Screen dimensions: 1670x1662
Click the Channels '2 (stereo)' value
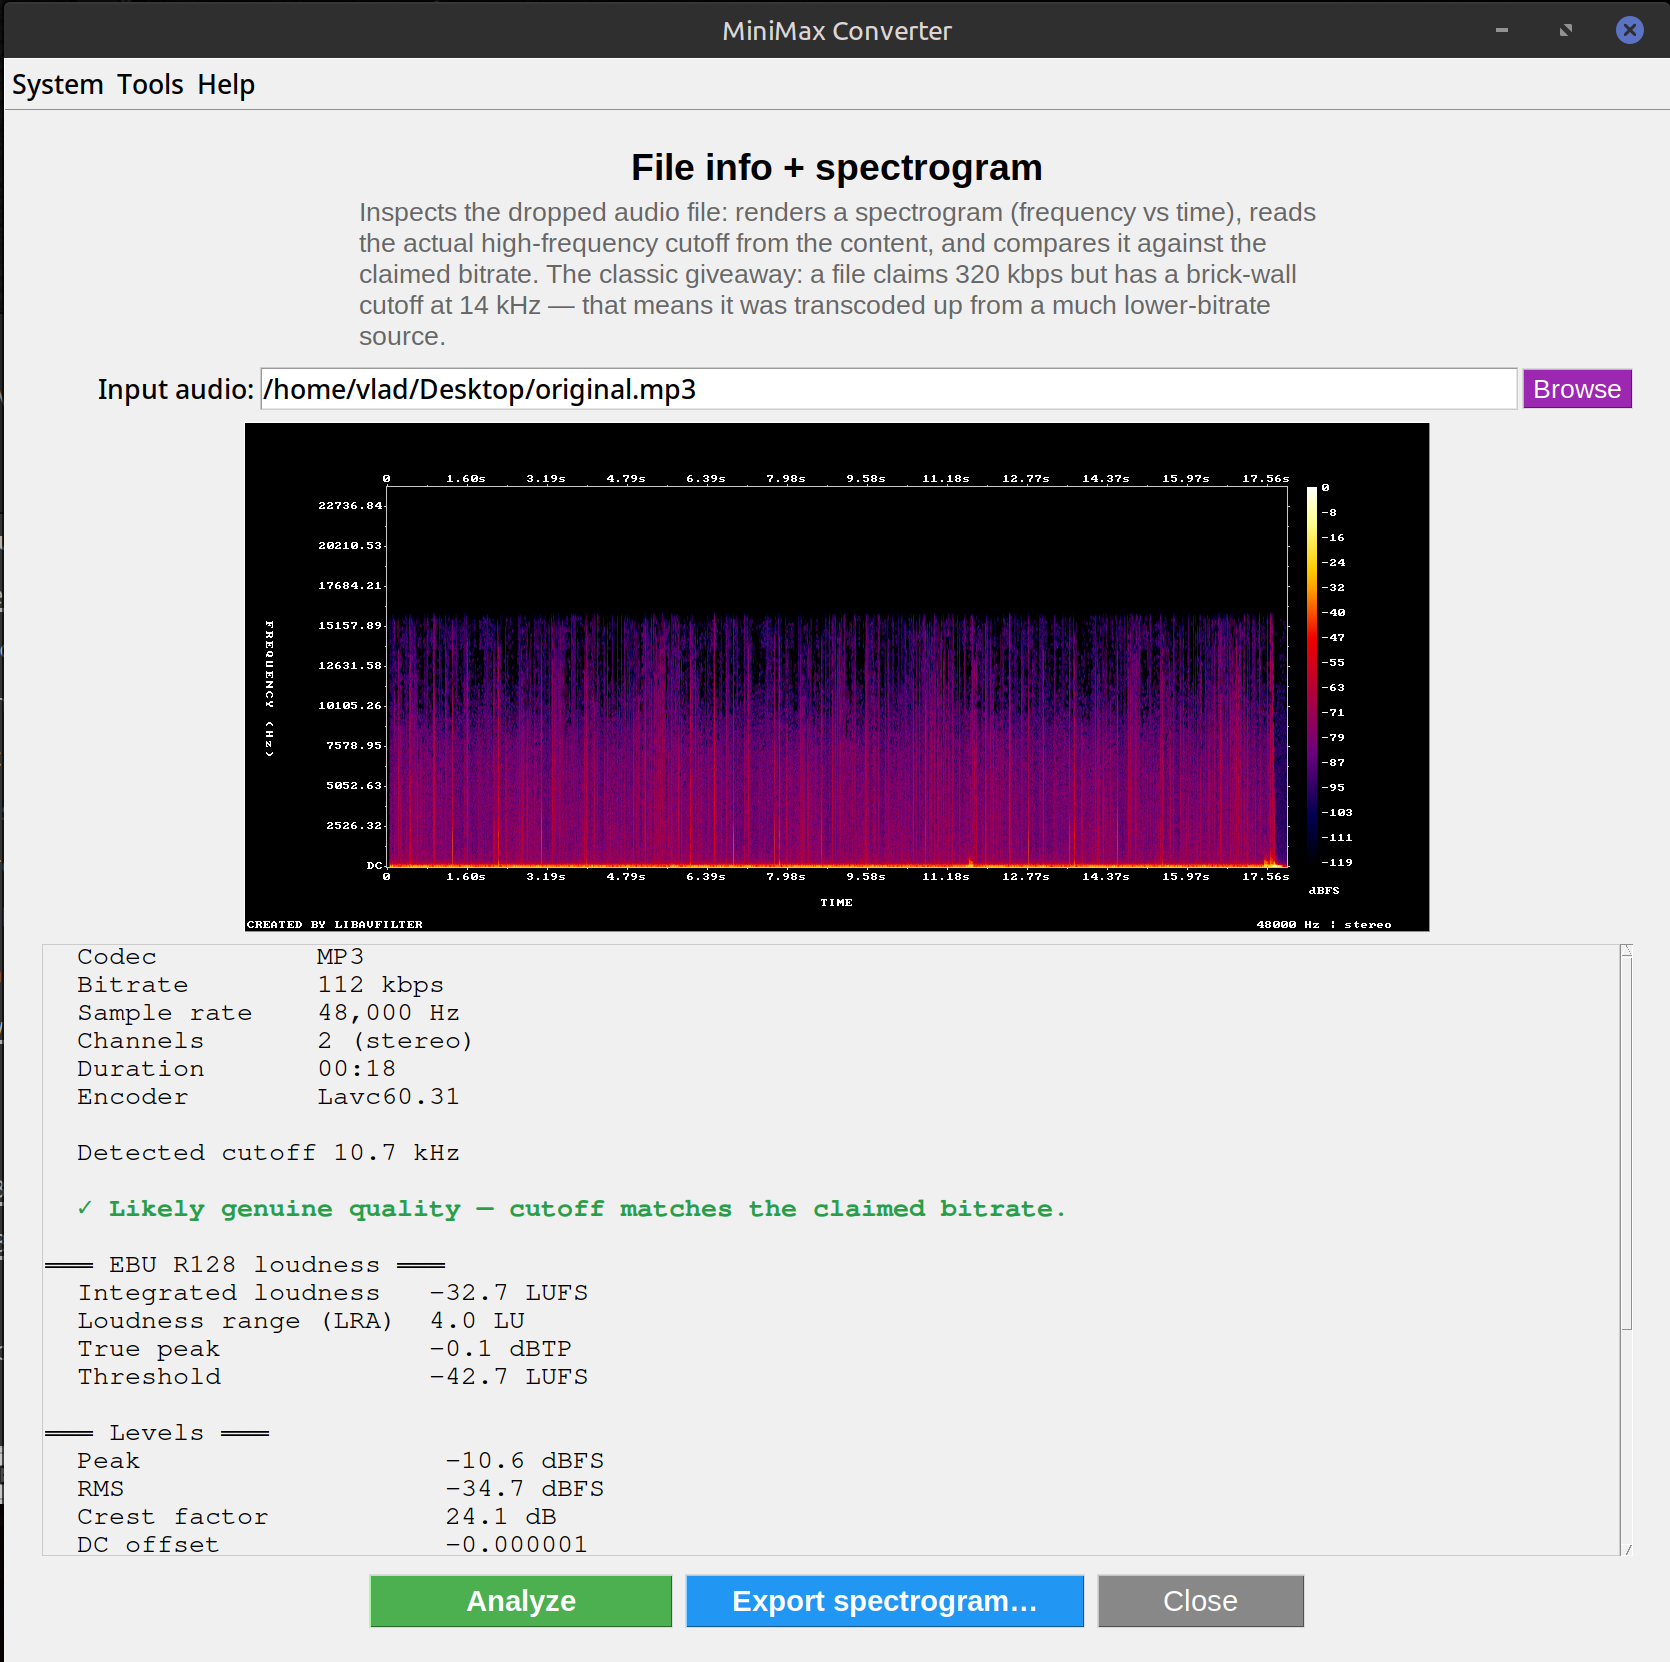pyautogui.click(x=395, y=1041)
